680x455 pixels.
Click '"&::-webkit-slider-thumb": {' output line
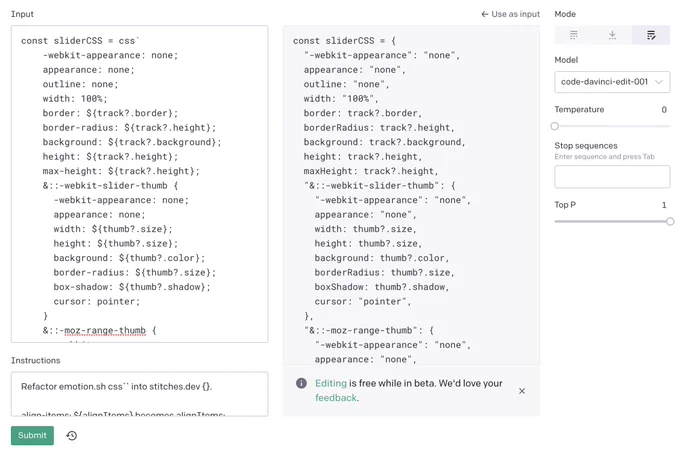379,186
